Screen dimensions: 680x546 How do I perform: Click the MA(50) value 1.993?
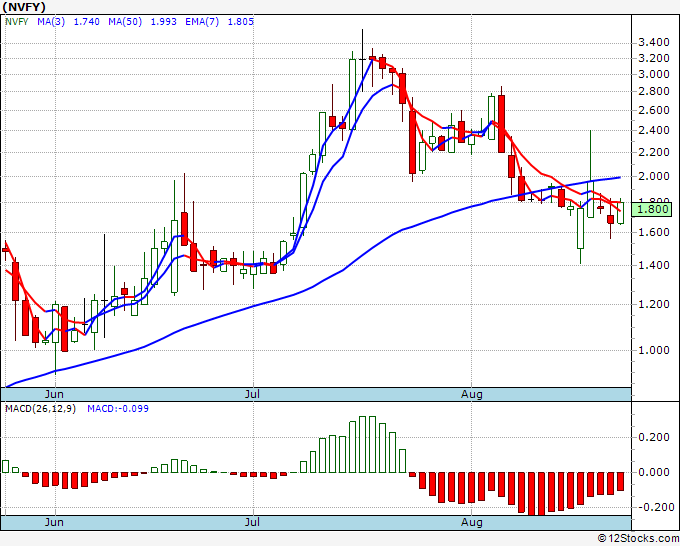(163, 22)
